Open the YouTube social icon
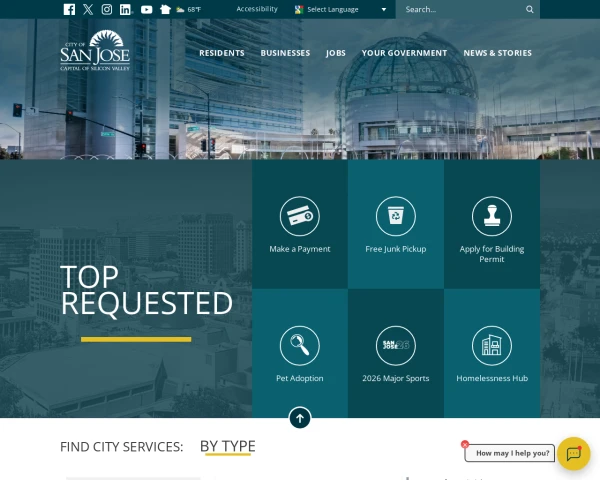This screenshot has height=480, width=600. pyautogui.click(x=146, y=10)
